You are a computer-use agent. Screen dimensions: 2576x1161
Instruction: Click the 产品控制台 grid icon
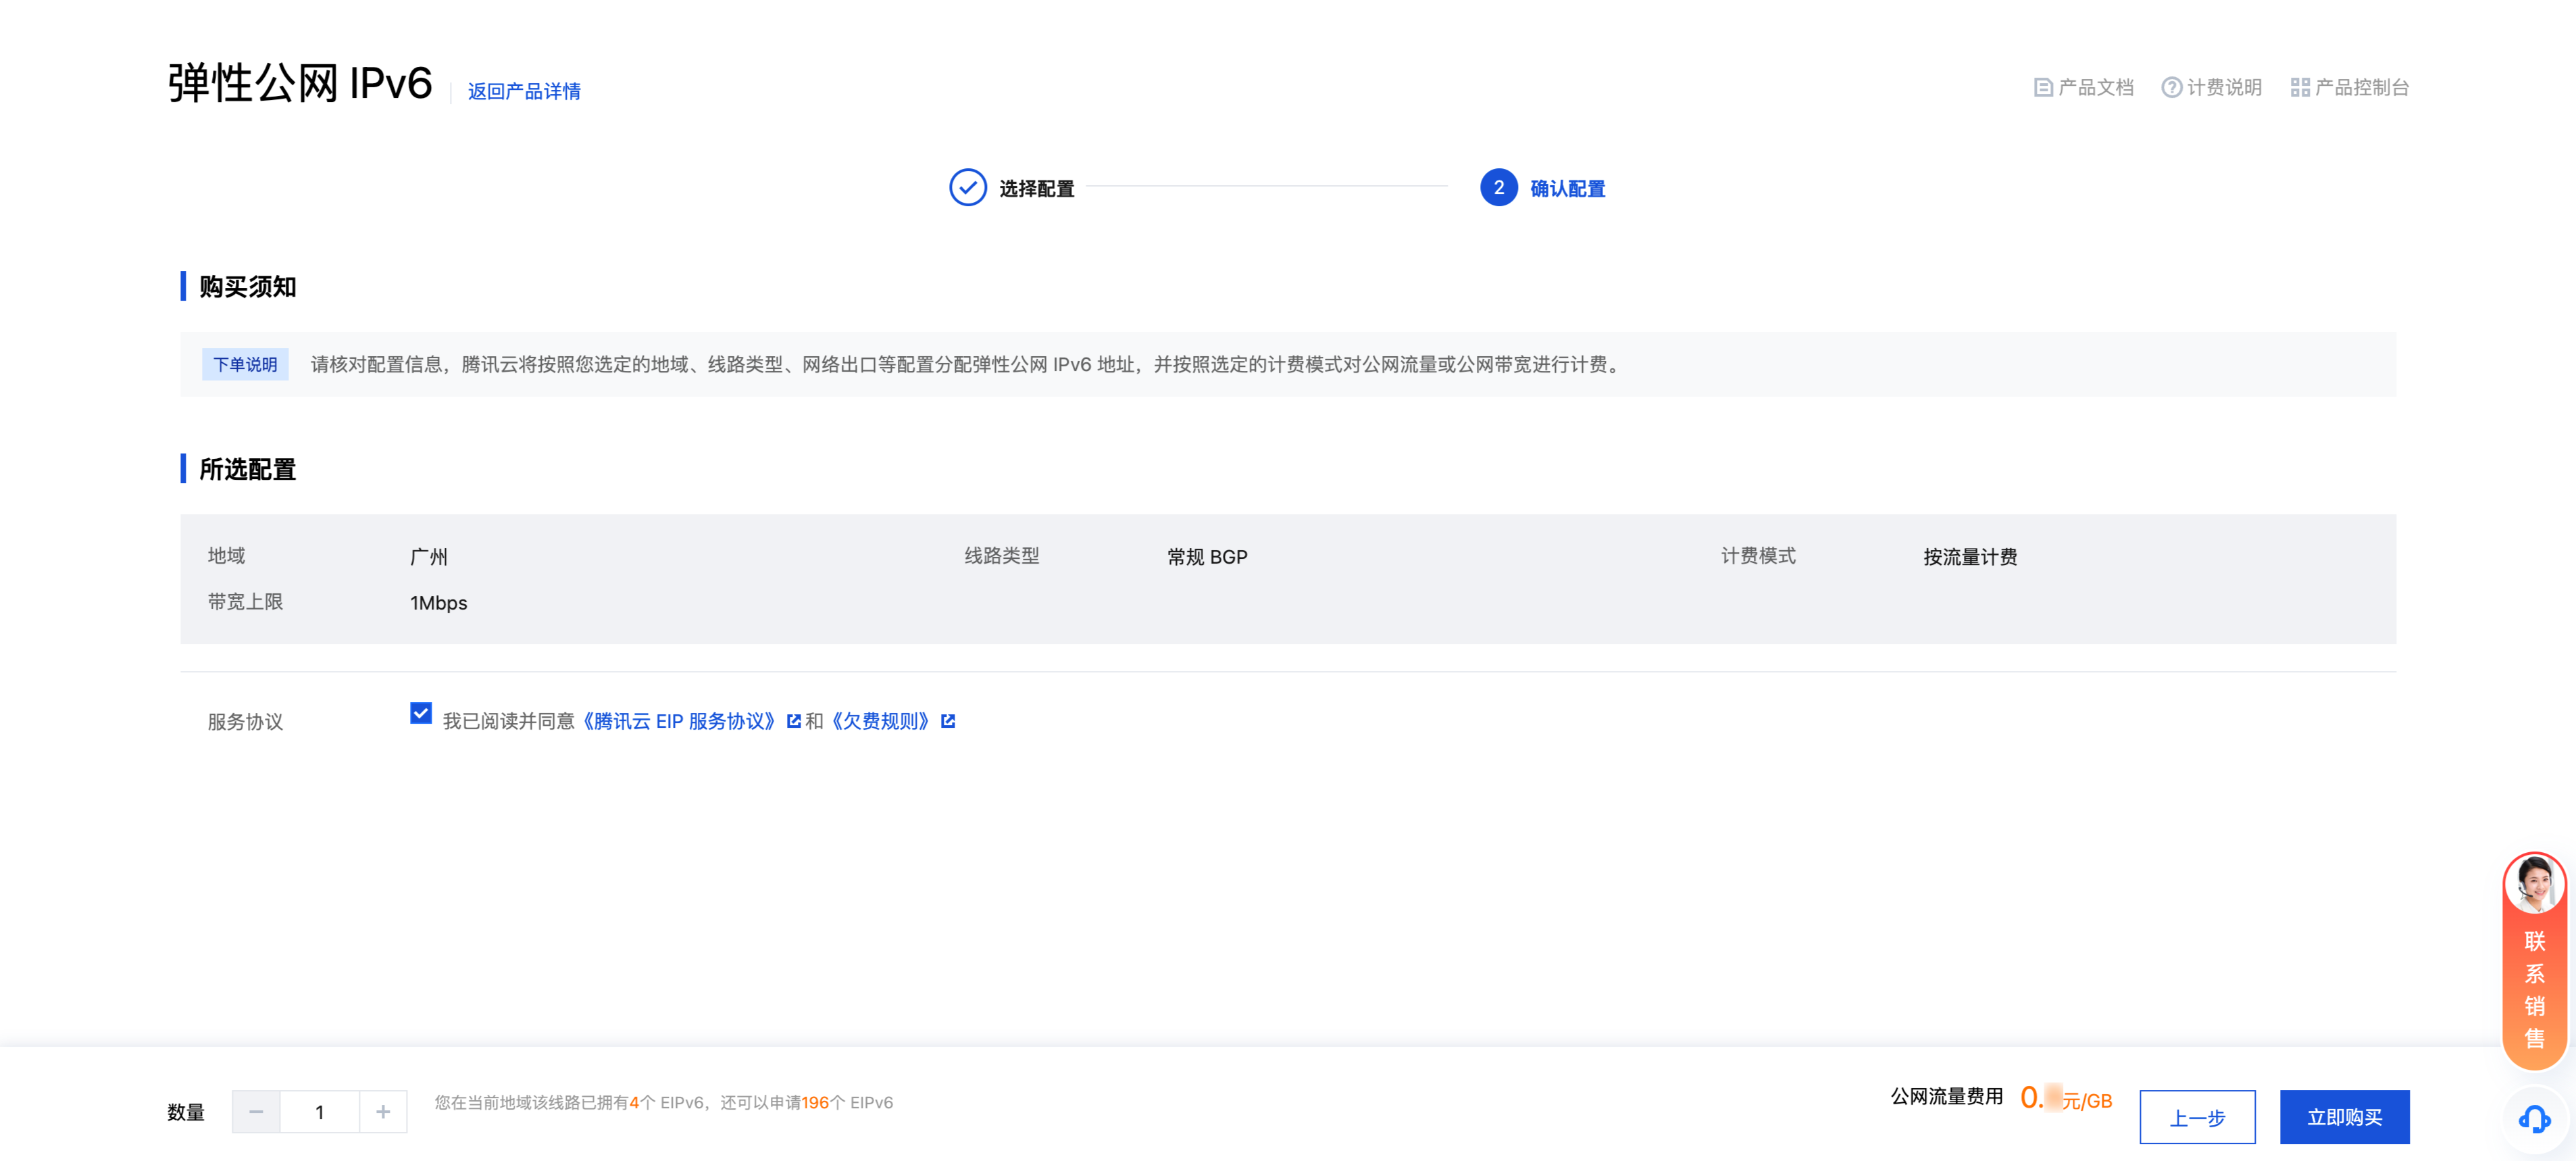(x=2300, y=88)
